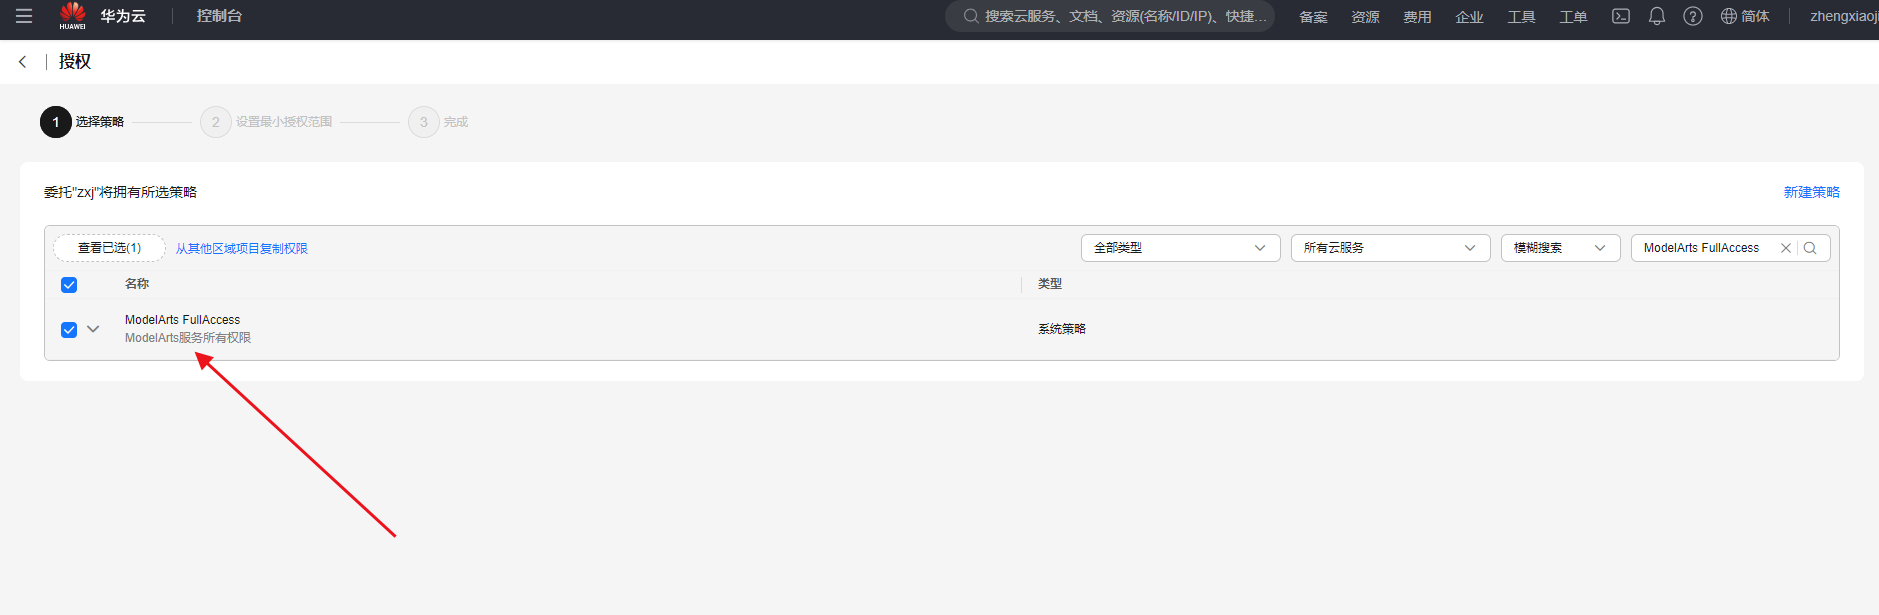Toggle the select-all policies checkbox
1879x615 pixels.
point(69,285)
